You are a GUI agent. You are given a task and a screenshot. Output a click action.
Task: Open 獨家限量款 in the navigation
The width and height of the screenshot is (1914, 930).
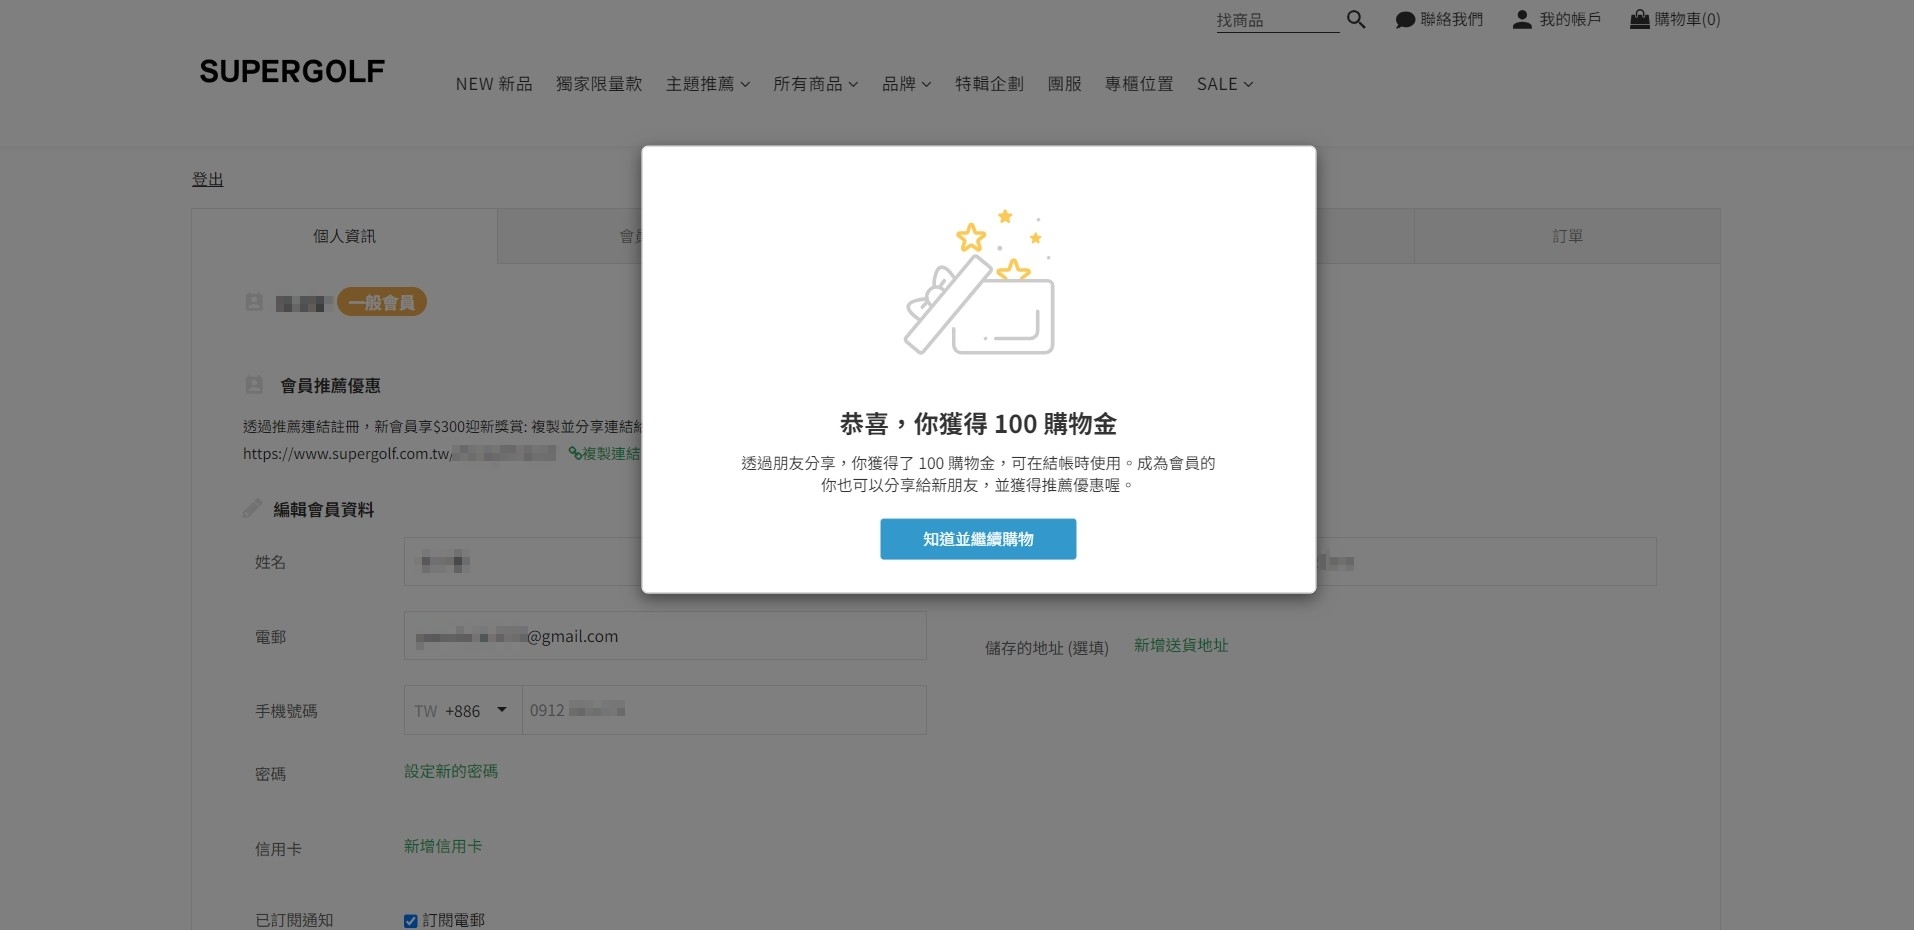pos(599,84)
